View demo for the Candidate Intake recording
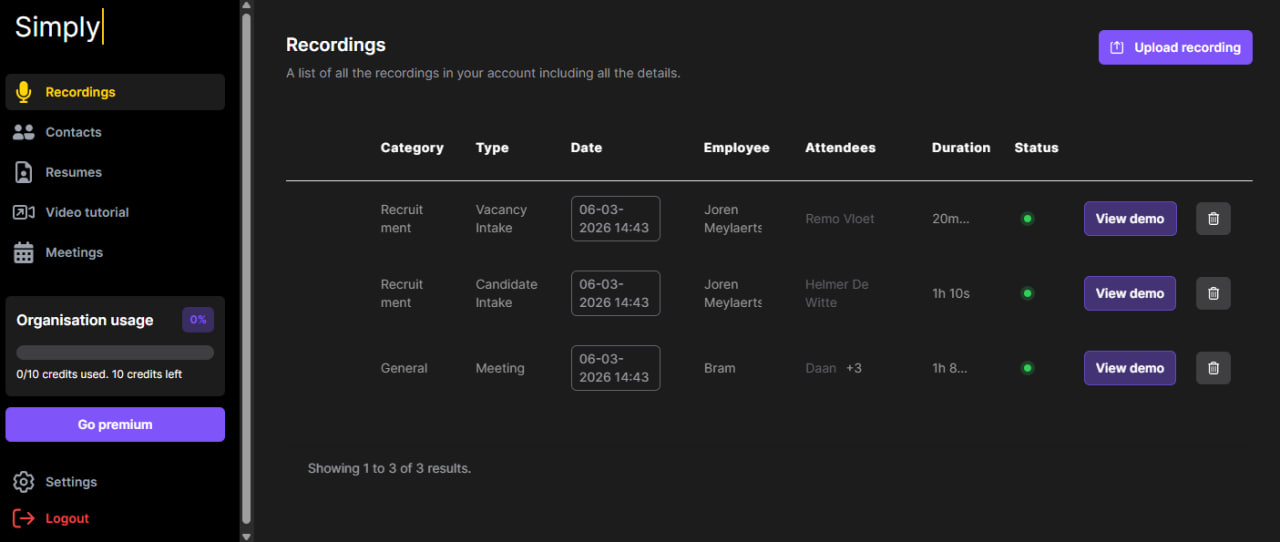Viewport: 1280px width, 542px height. [1129, 293]
